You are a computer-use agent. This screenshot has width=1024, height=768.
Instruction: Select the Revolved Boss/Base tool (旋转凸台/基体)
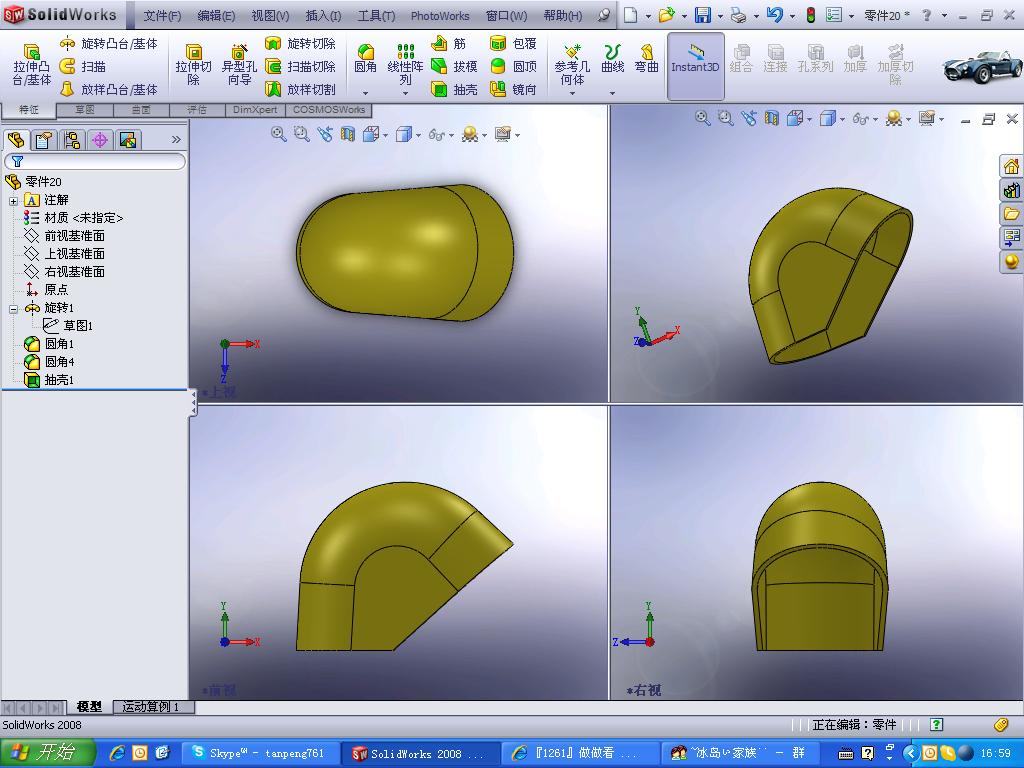point(108,44)
